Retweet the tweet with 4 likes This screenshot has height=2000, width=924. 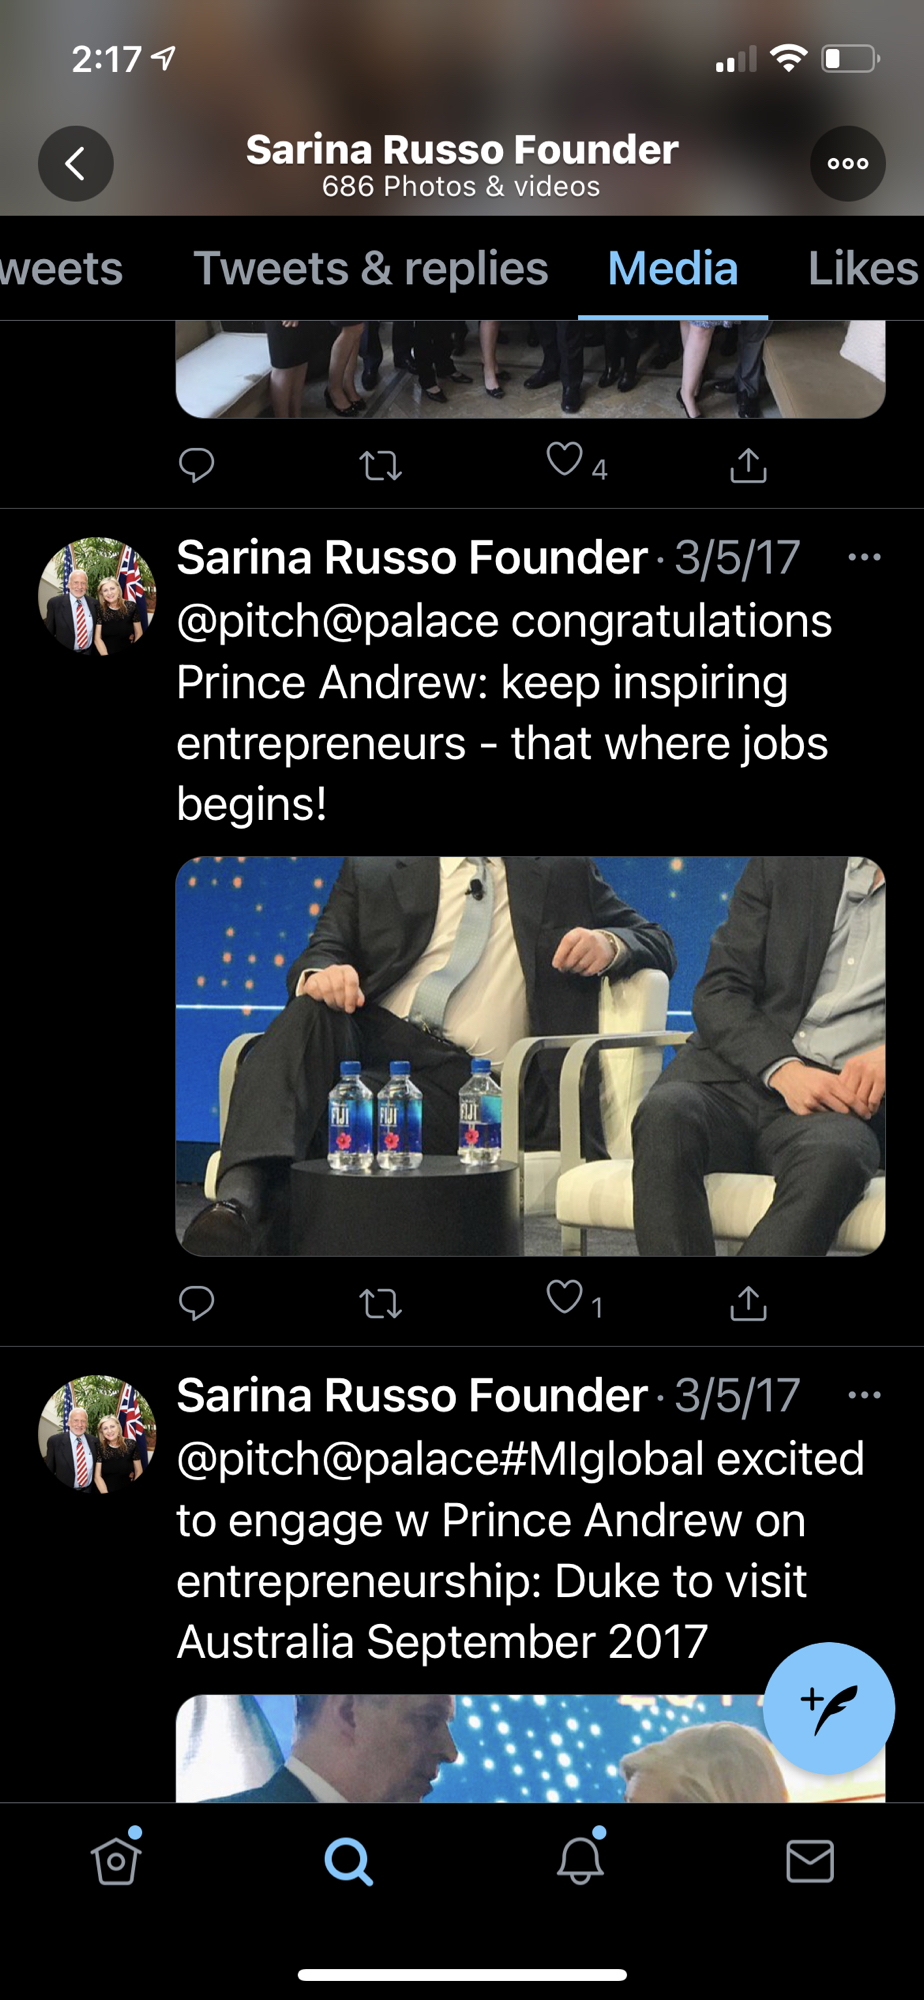[x=380, y=466]
